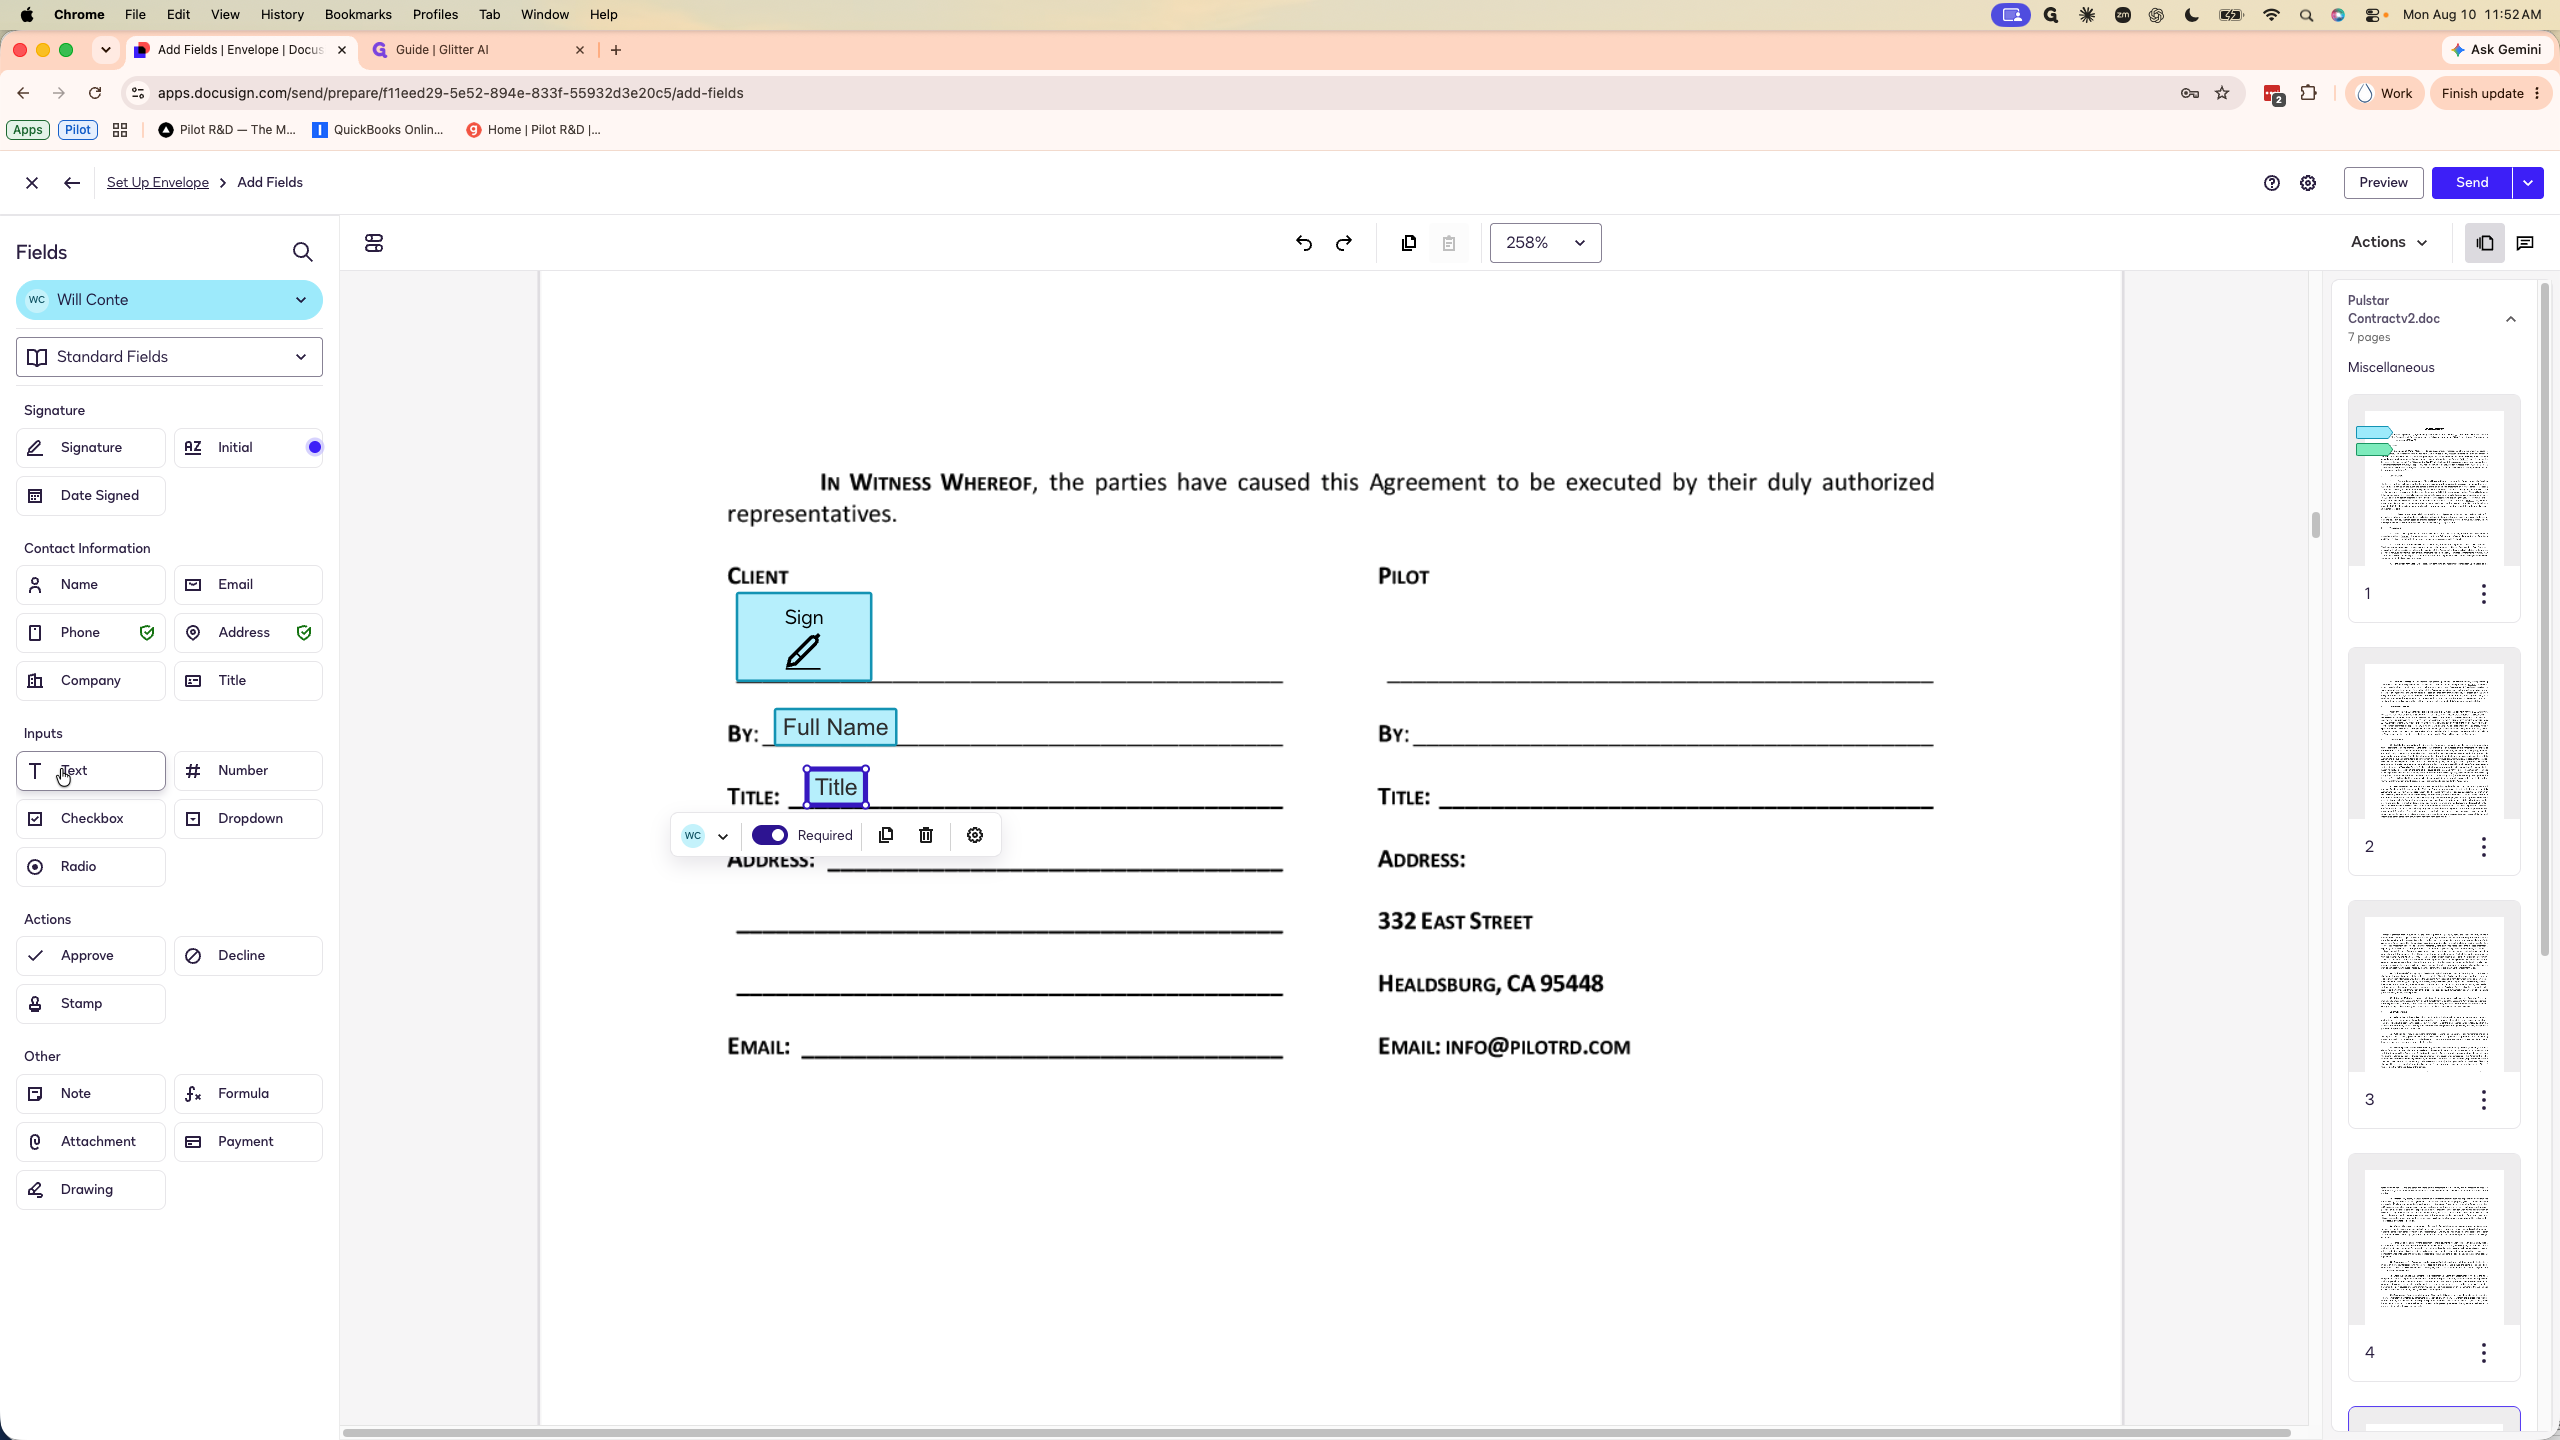
Task: Add a Date Signed field
Action: tap(91, 495)
